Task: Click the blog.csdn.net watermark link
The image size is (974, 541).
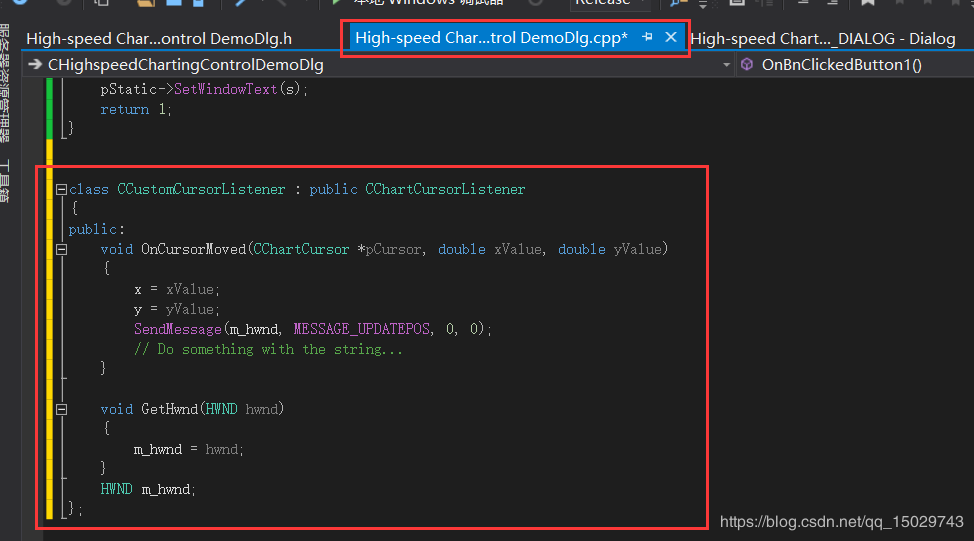Action: (841, 522)
